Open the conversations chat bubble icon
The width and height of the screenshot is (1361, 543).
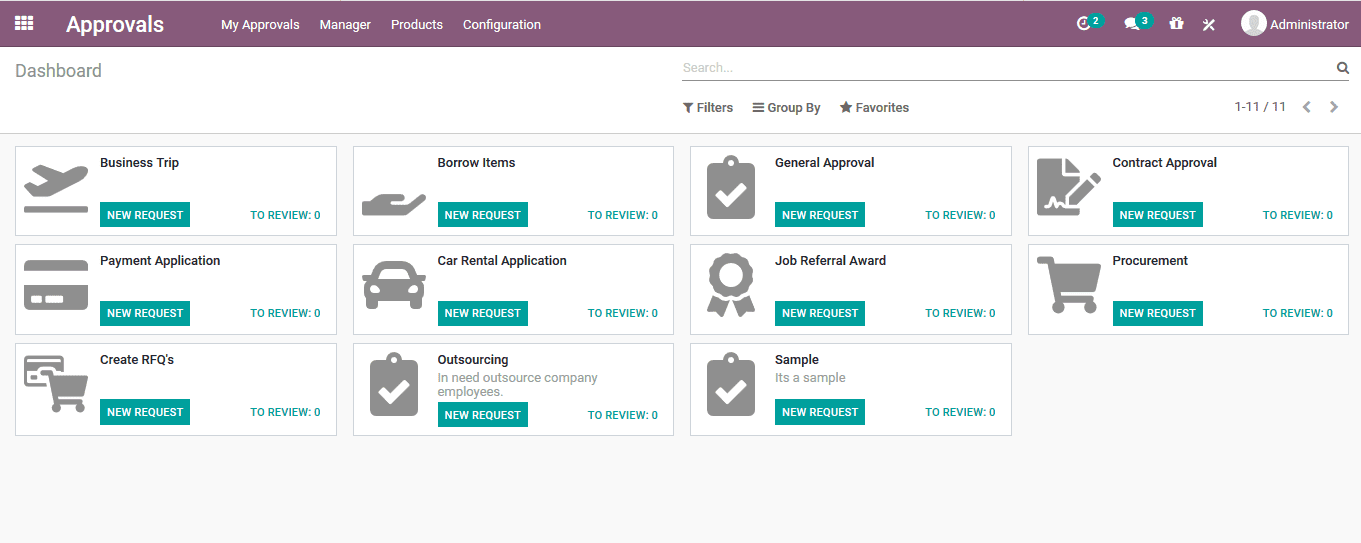coord(1132,24)
